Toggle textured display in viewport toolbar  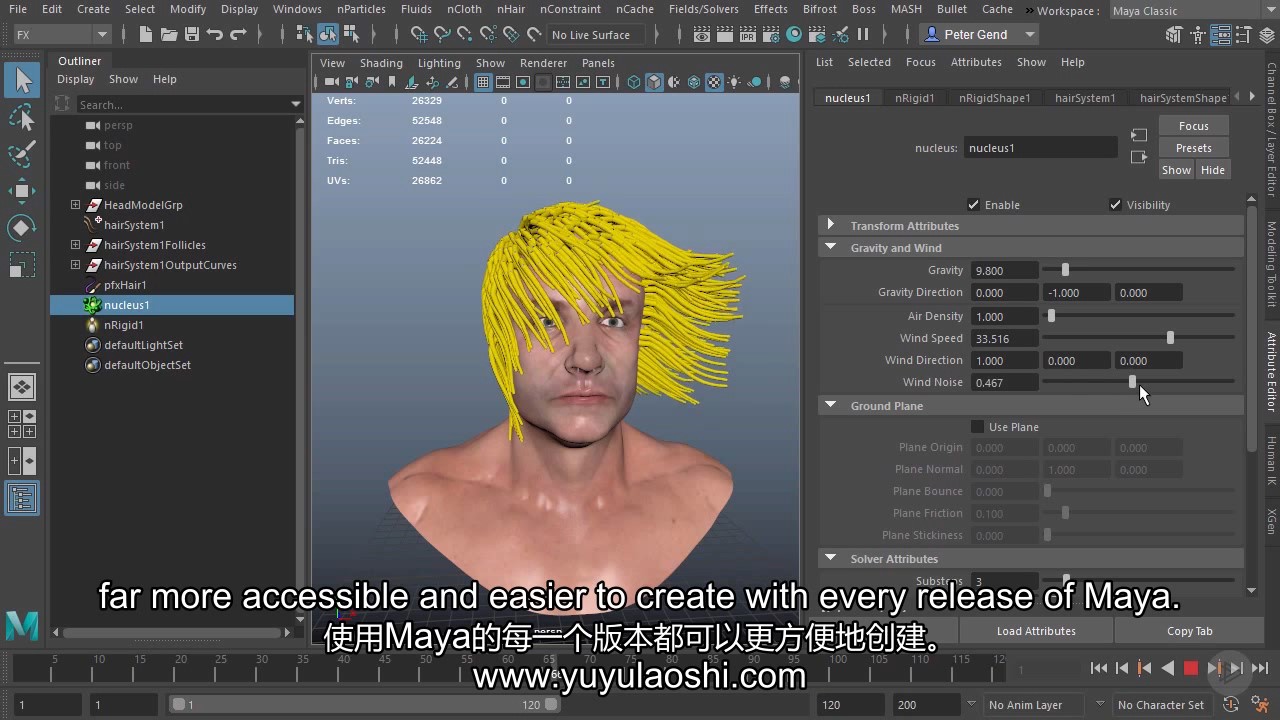pos(713,82)
